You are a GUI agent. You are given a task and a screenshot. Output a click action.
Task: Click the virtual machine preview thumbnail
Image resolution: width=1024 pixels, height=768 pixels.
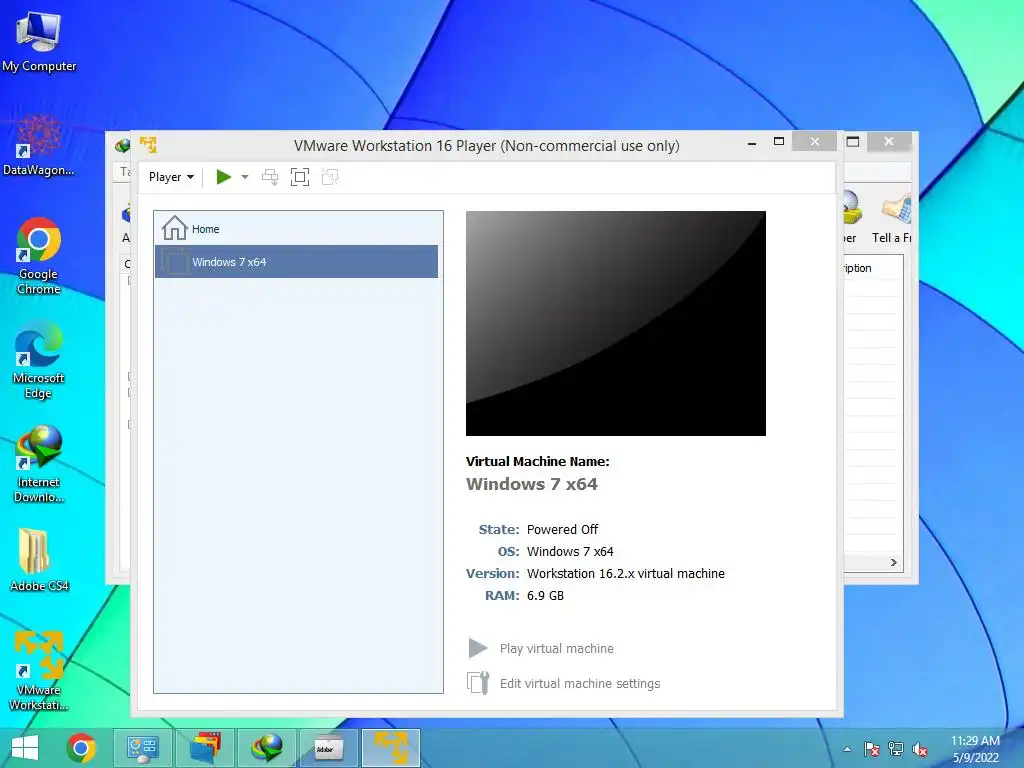click(615, 323)
